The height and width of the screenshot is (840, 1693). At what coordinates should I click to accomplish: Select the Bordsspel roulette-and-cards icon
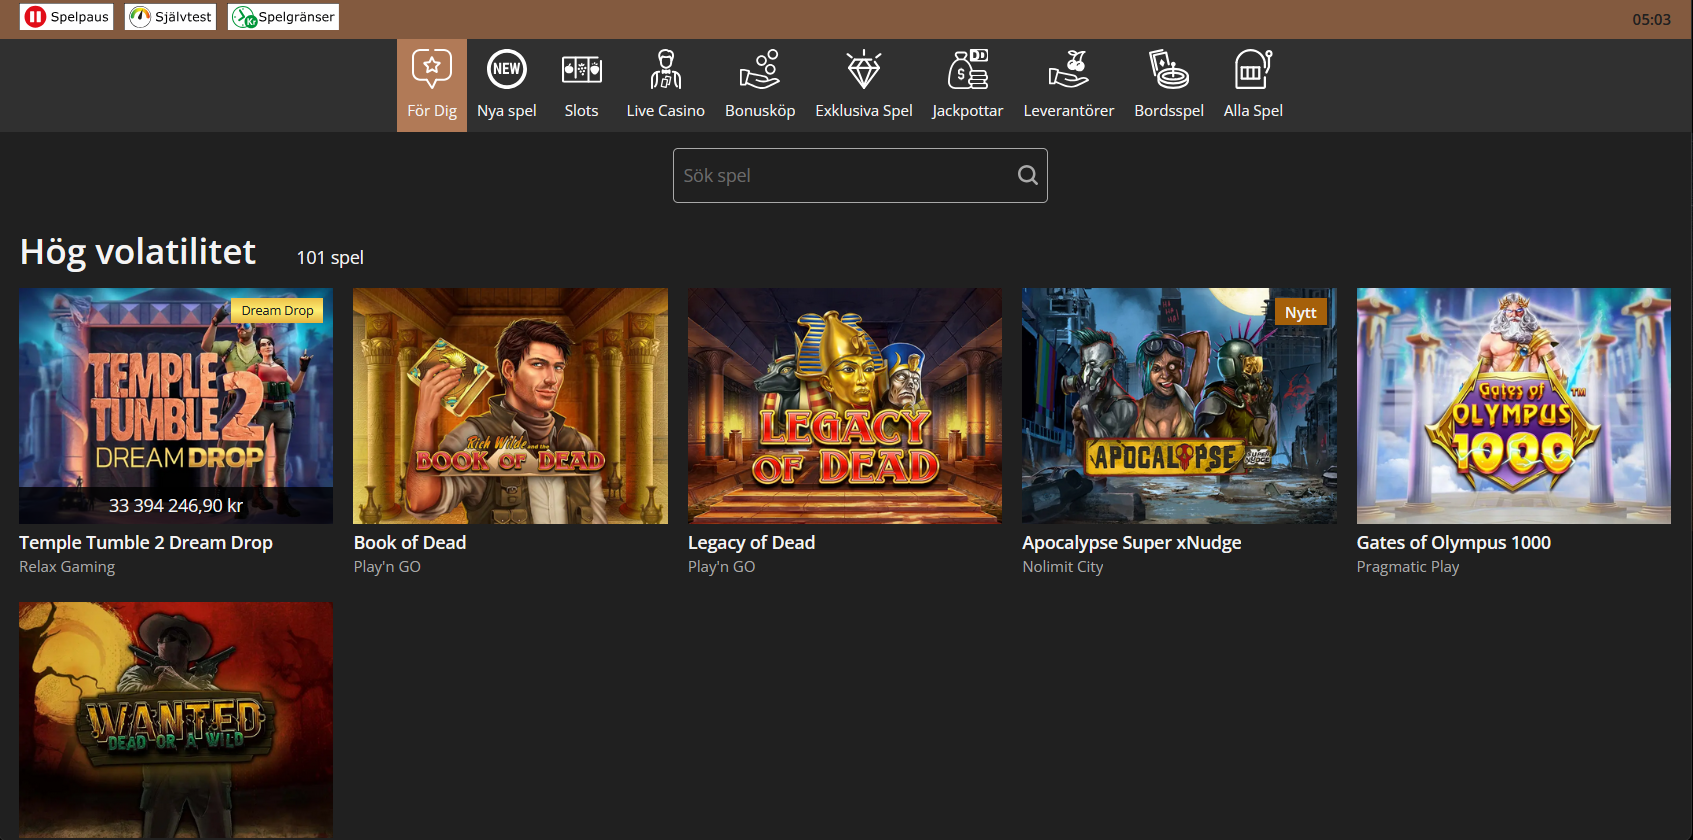[x=1169, y=69]
